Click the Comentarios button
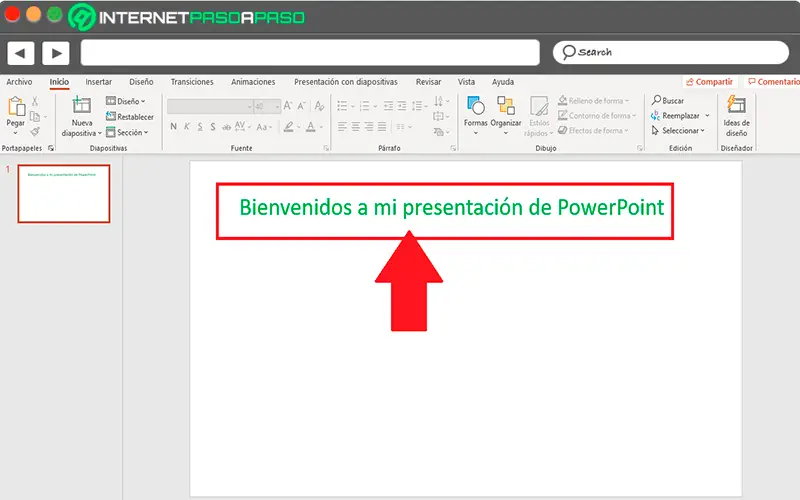 (773, 82)
